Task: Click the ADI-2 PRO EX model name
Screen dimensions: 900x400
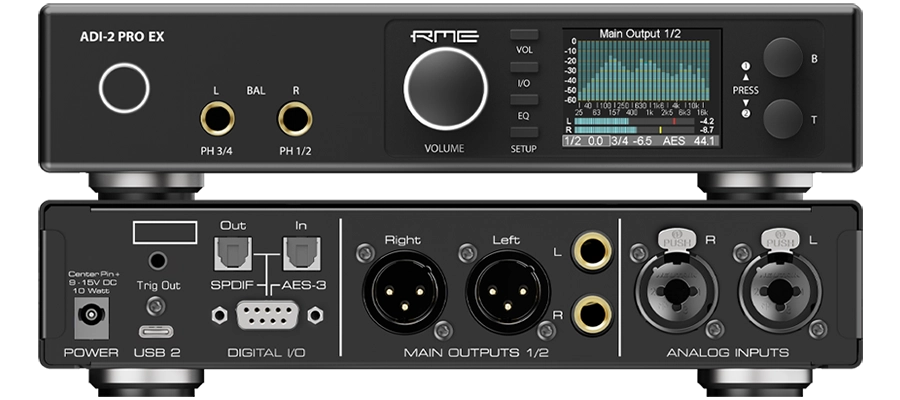Action: click(122, 37)
